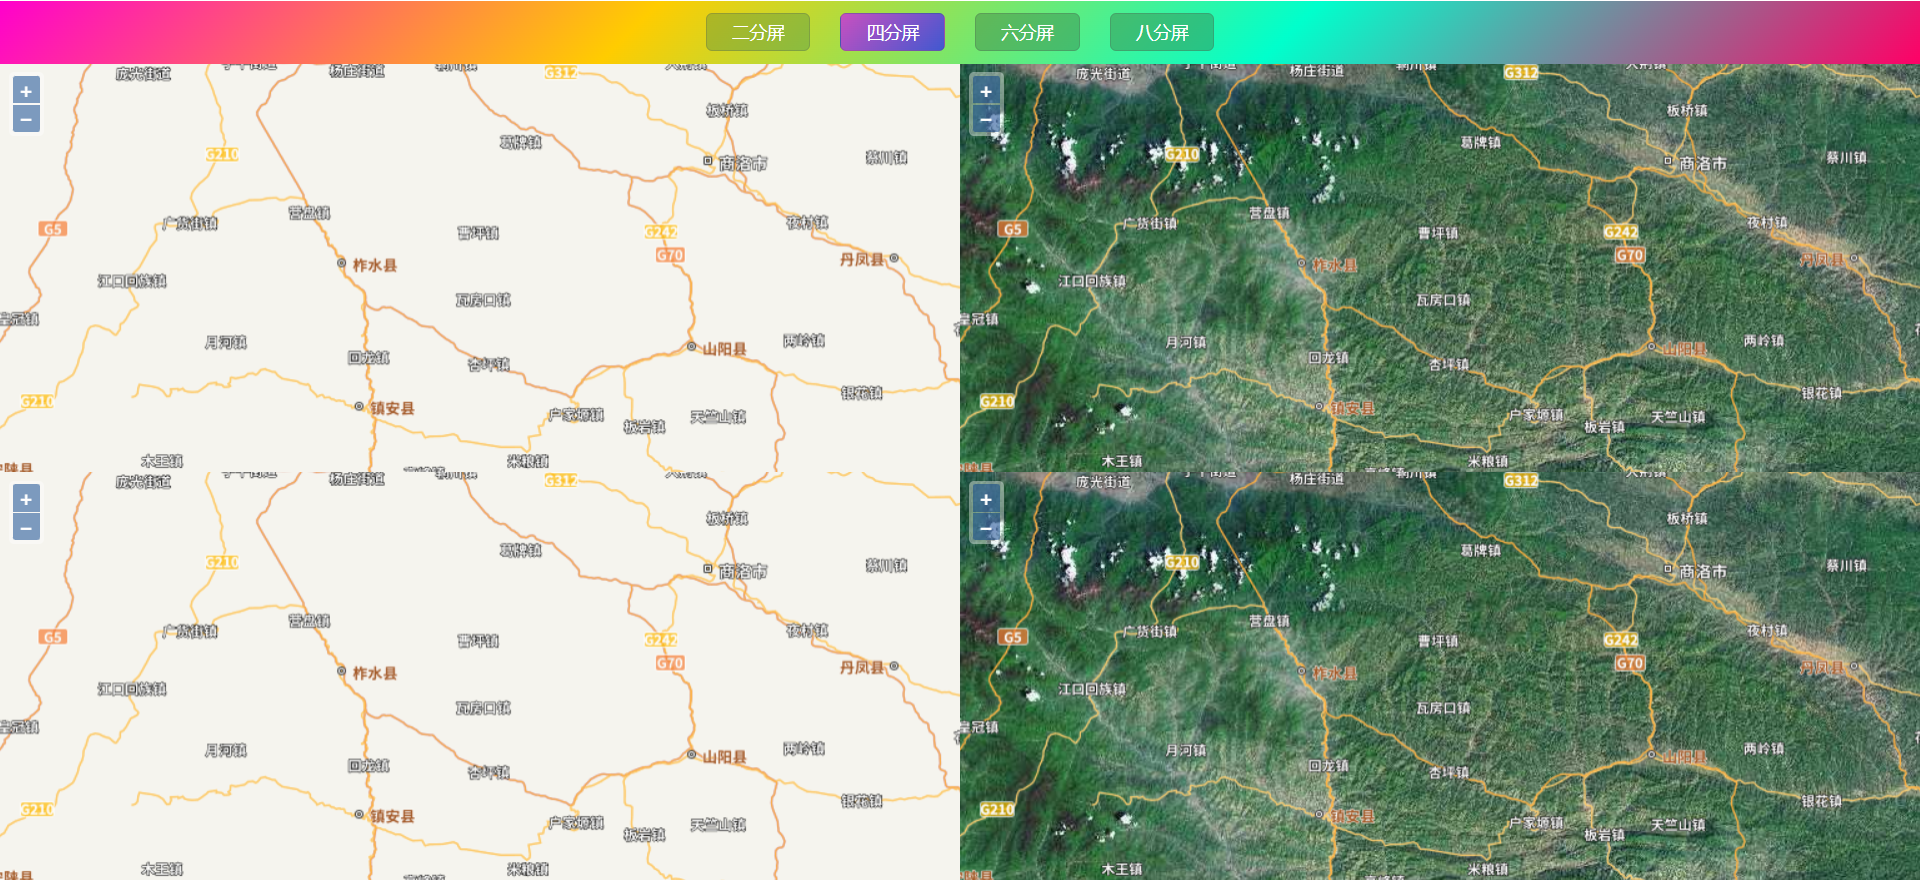Zoom in on the bottom-right satellite map

[x=986, y=499]
